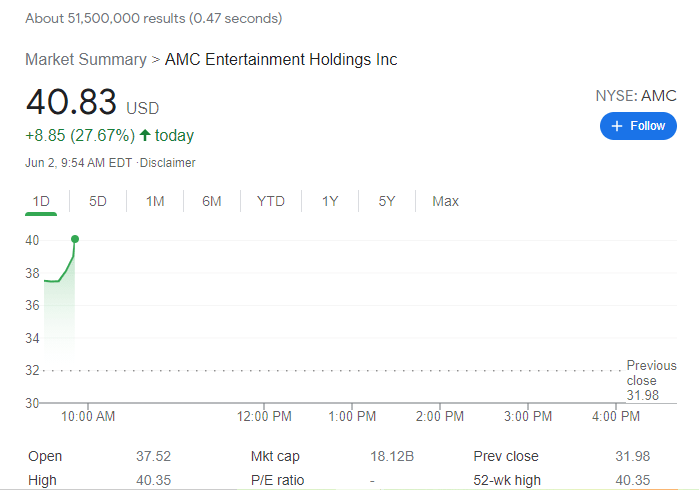The width and height of the screenshot is (699, 490).
Task: Click the NYSE: AMC ticker label
Action: (636, 96)
